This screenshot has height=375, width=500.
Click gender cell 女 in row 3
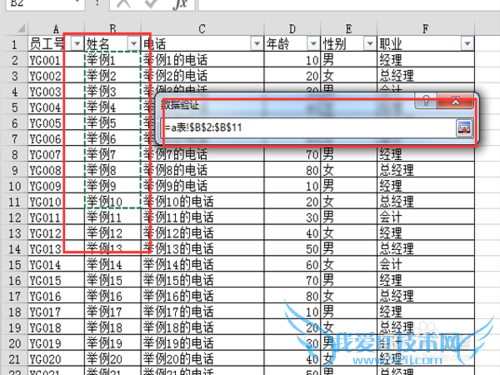[349, 76]
